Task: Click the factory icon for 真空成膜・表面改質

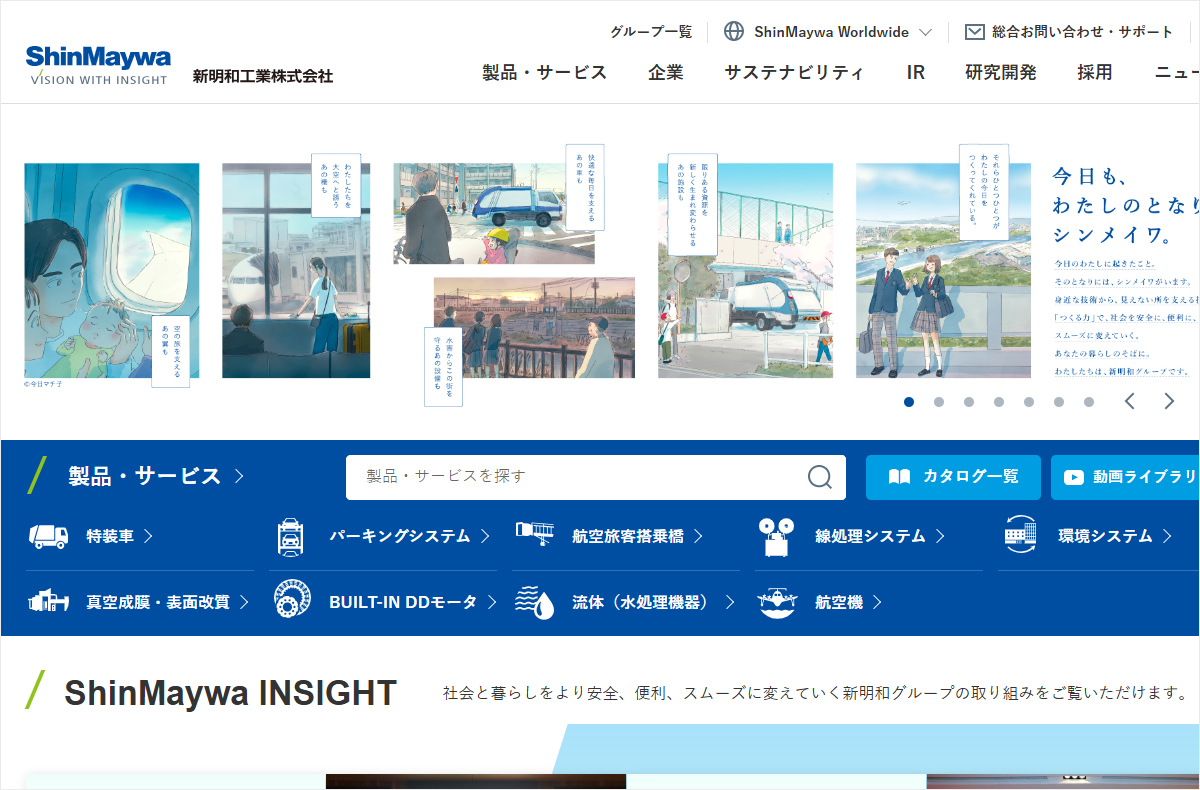Action: pos(49,601)
